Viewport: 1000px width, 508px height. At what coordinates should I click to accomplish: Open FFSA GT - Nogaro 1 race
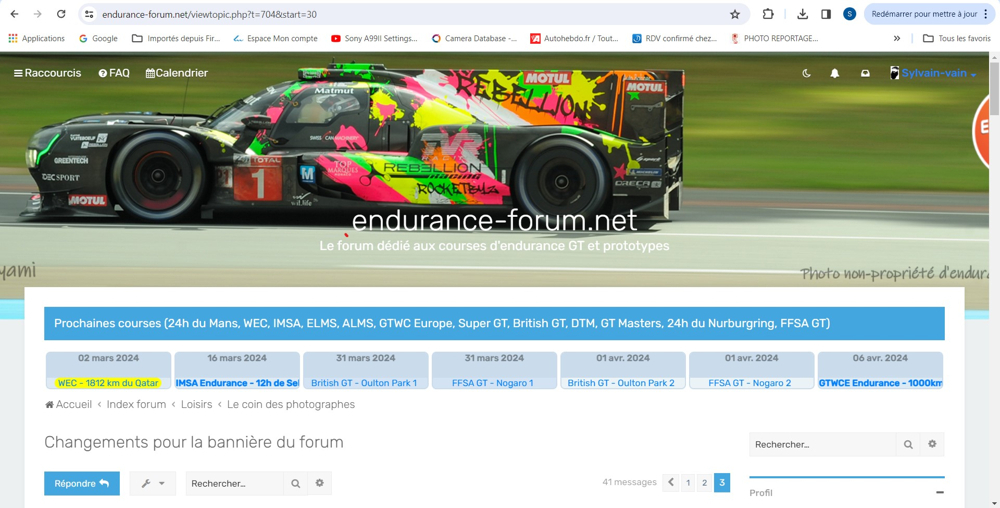(x=493, y=383)
